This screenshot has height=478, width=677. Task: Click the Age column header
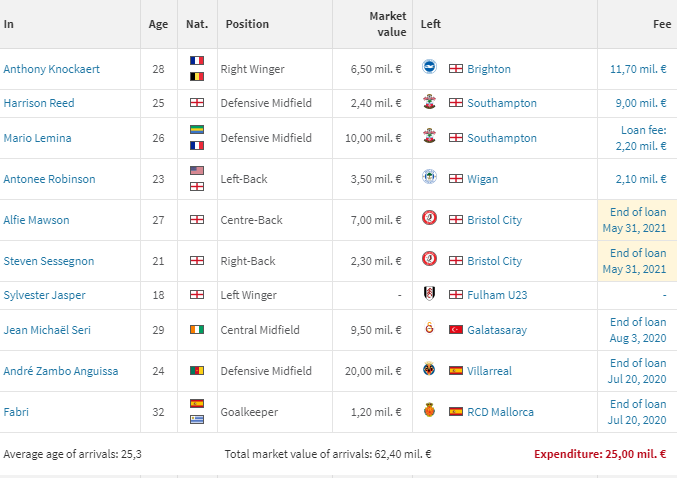point(158,24)
